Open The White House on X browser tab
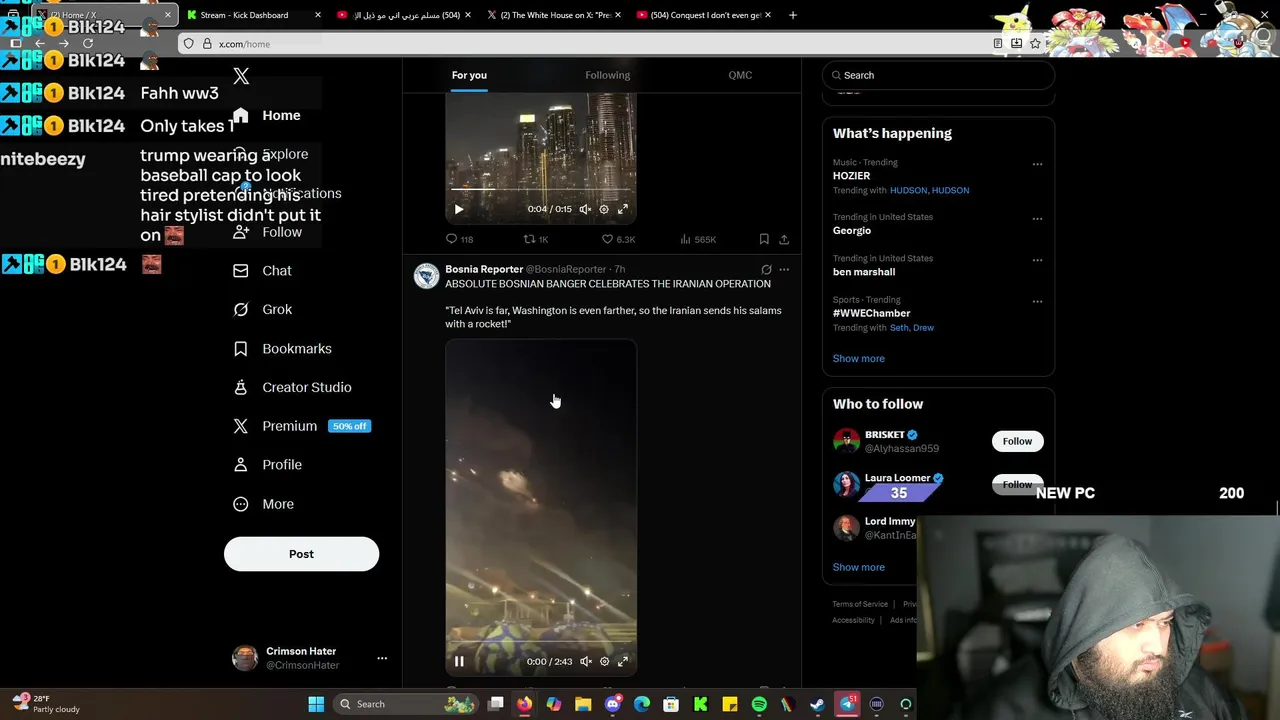Screen dimensions: 1280x720 555,15
